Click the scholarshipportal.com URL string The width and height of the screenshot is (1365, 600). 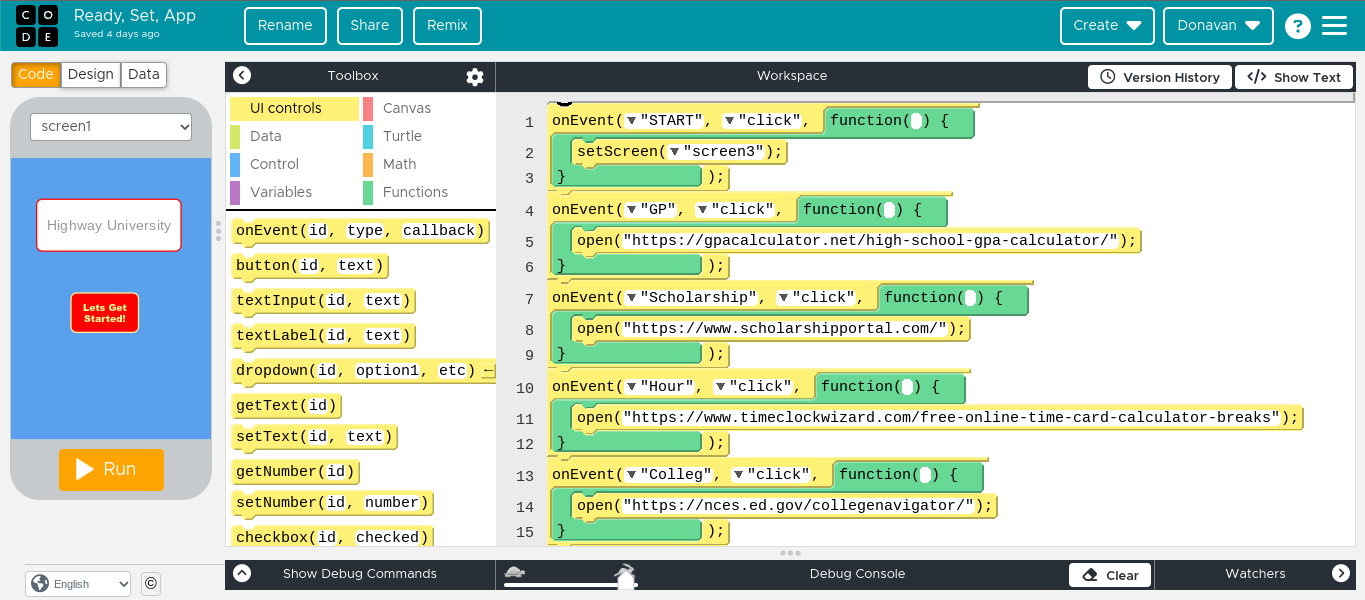pyautogui.click(x=784, y=329)
